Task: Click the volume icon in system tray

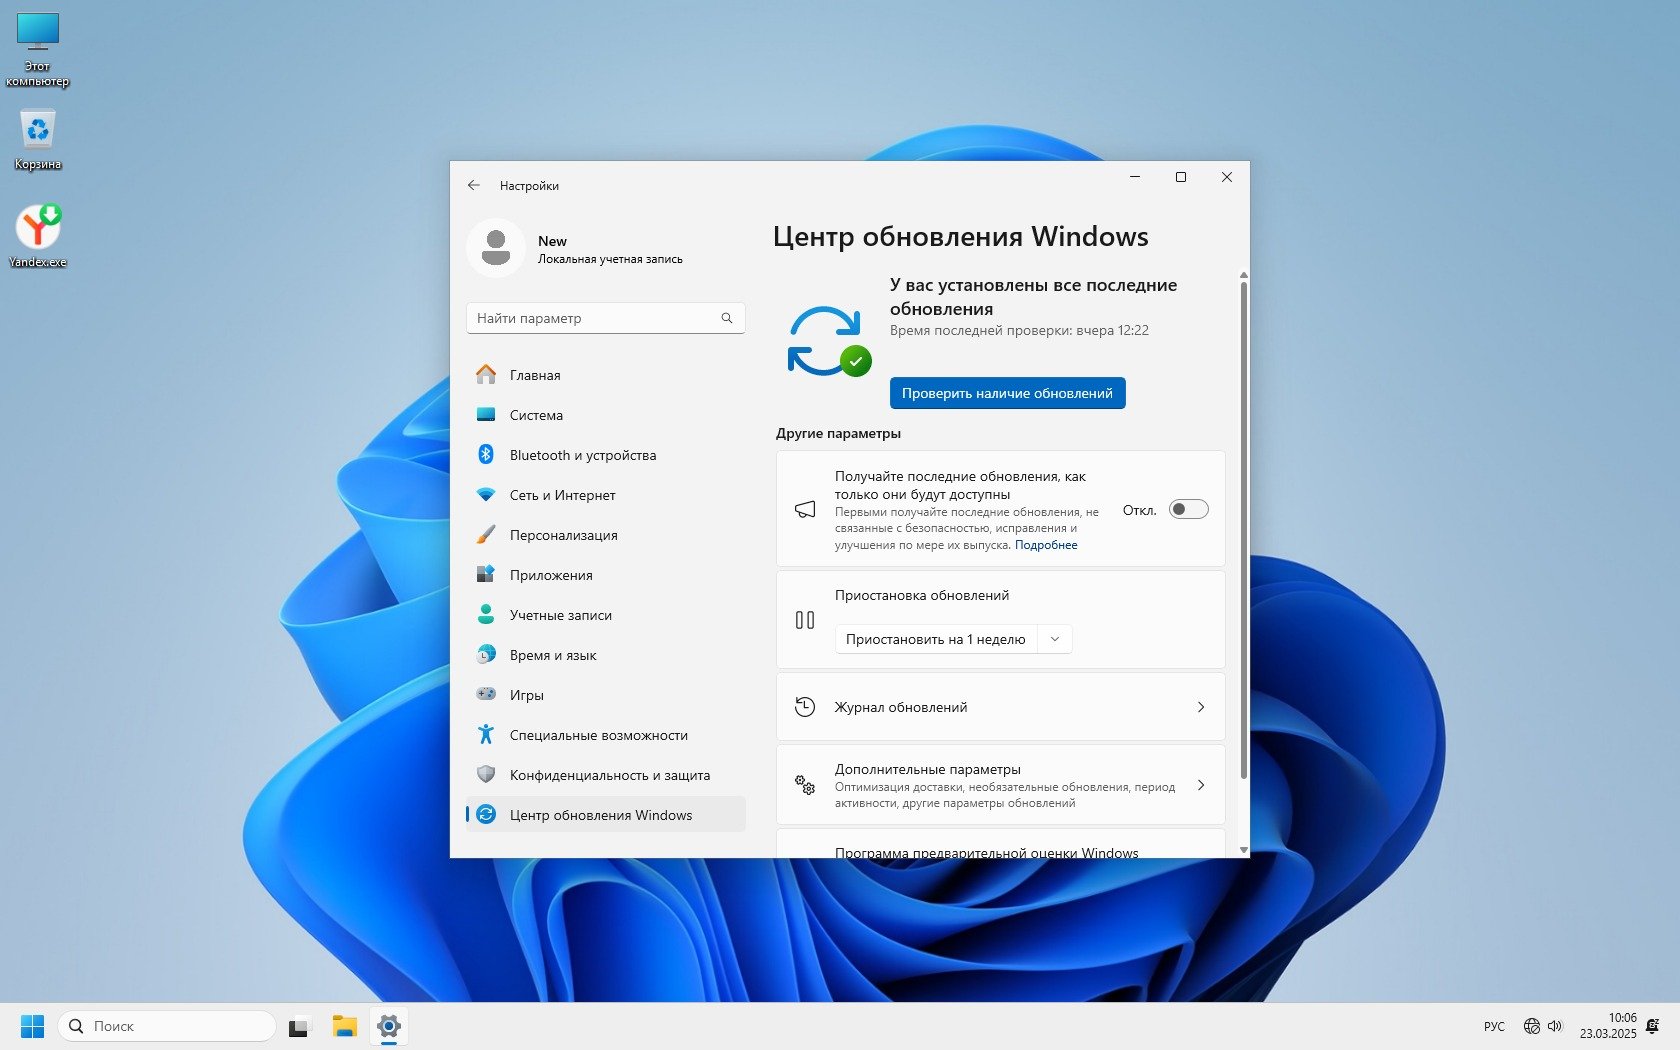Action: click(x=1555, y=1026)
